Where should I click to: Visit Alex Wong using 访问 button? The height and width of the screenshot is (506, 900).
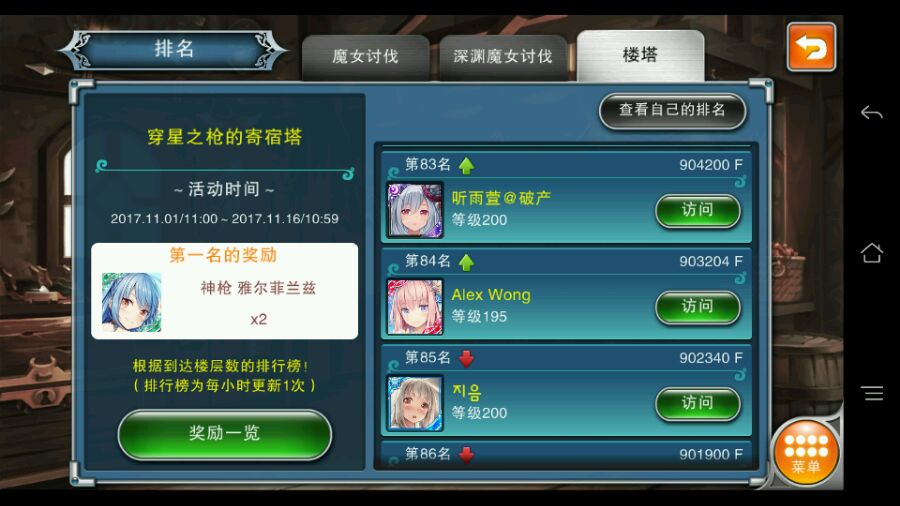point(697,306)
